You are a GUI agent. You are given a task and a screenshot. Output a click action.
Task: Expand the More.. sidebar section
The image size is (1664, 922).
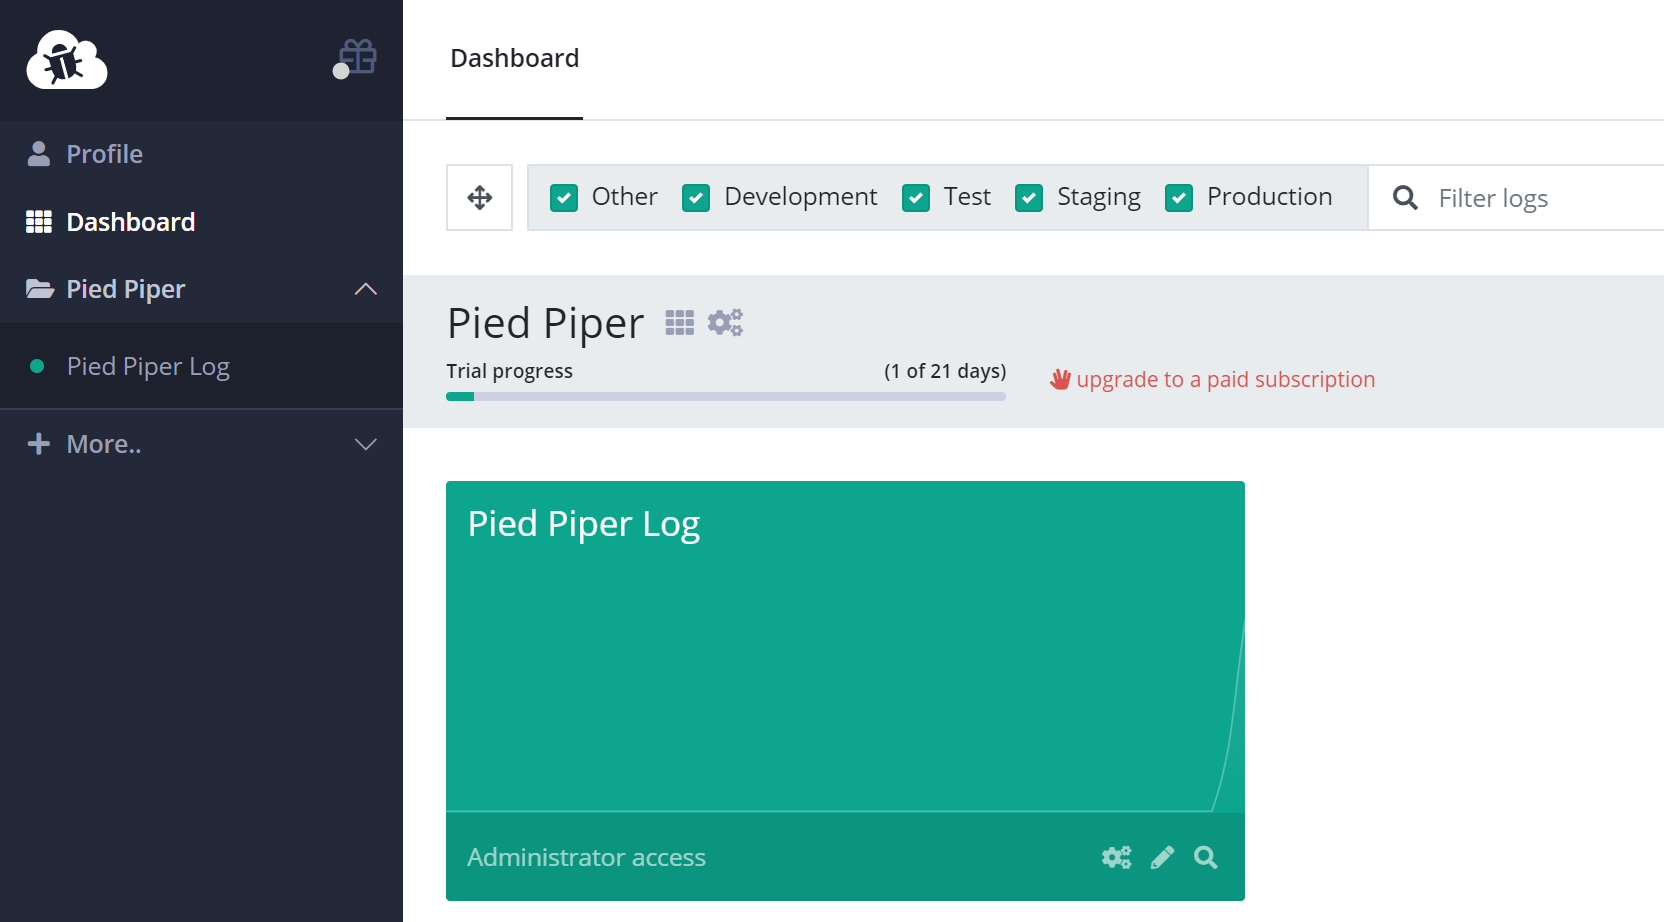366,444
